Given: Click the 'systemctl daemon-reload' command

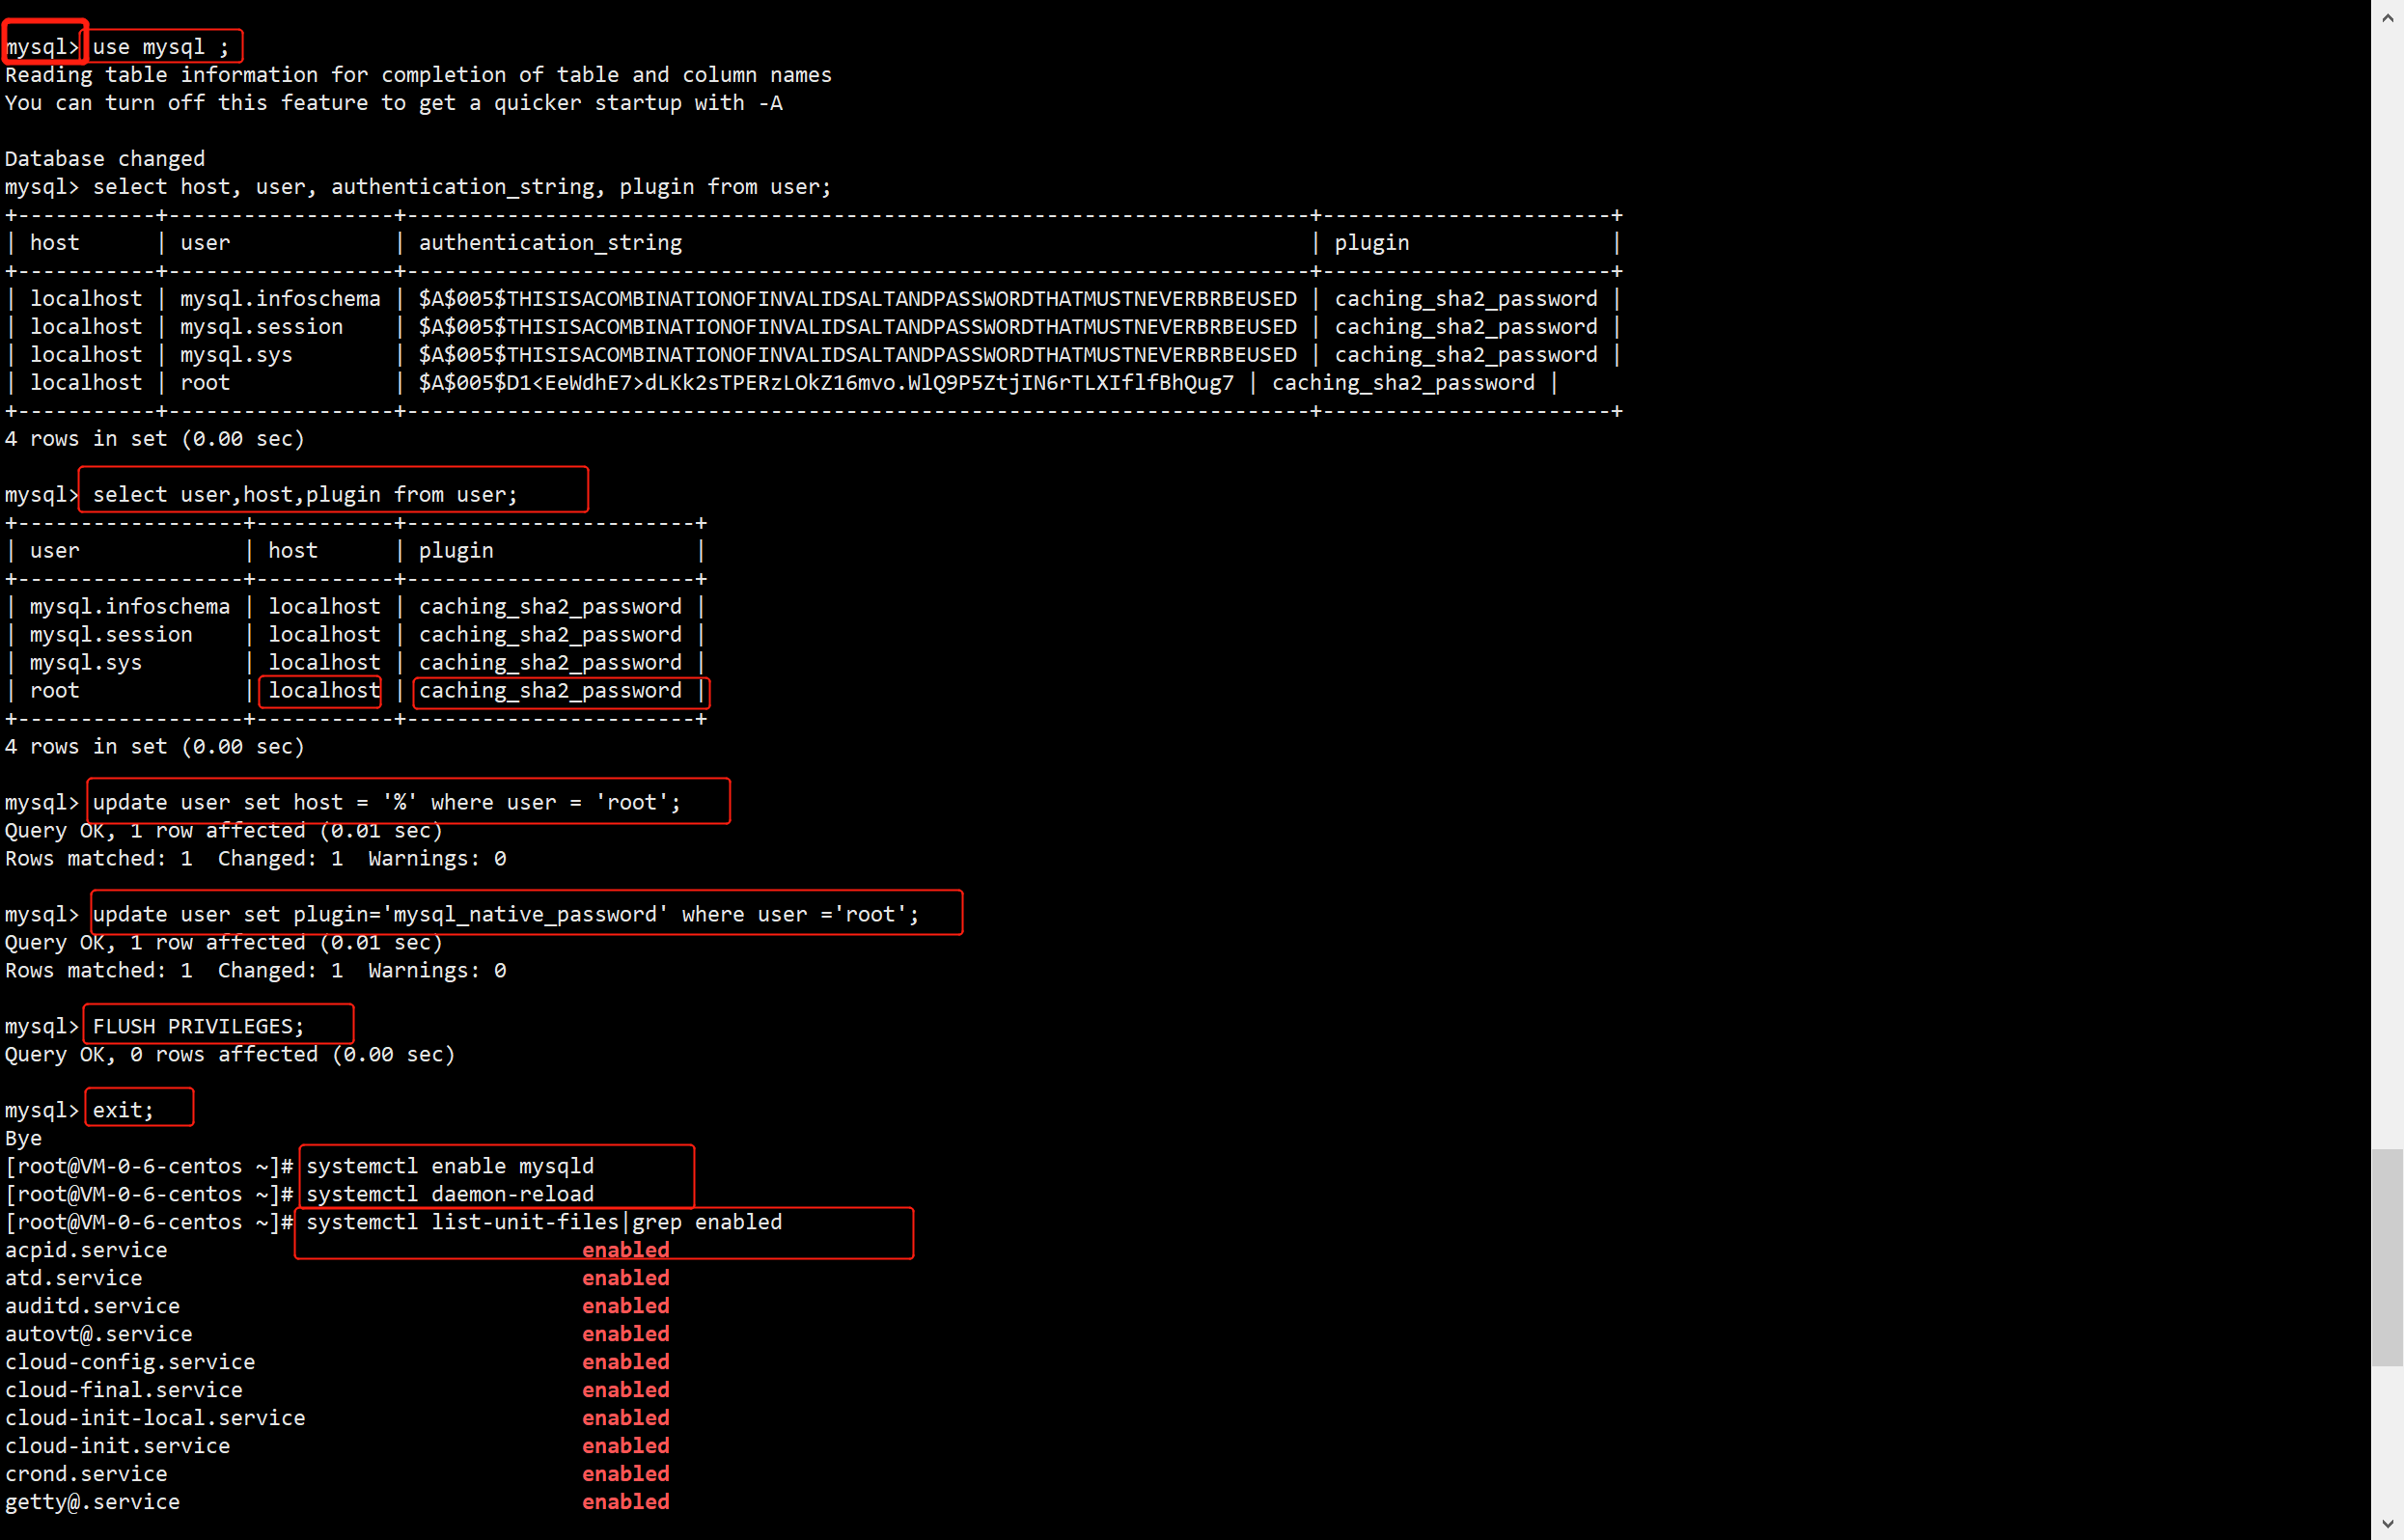Looking at the screenshot, I should (450, 1194).
